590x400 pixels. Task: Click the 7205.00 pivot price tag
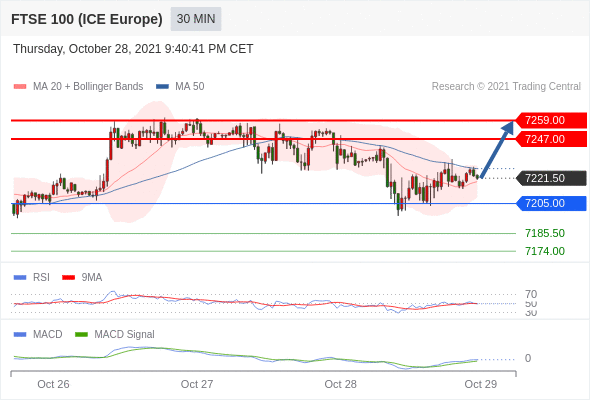click(x=551, y=203)
